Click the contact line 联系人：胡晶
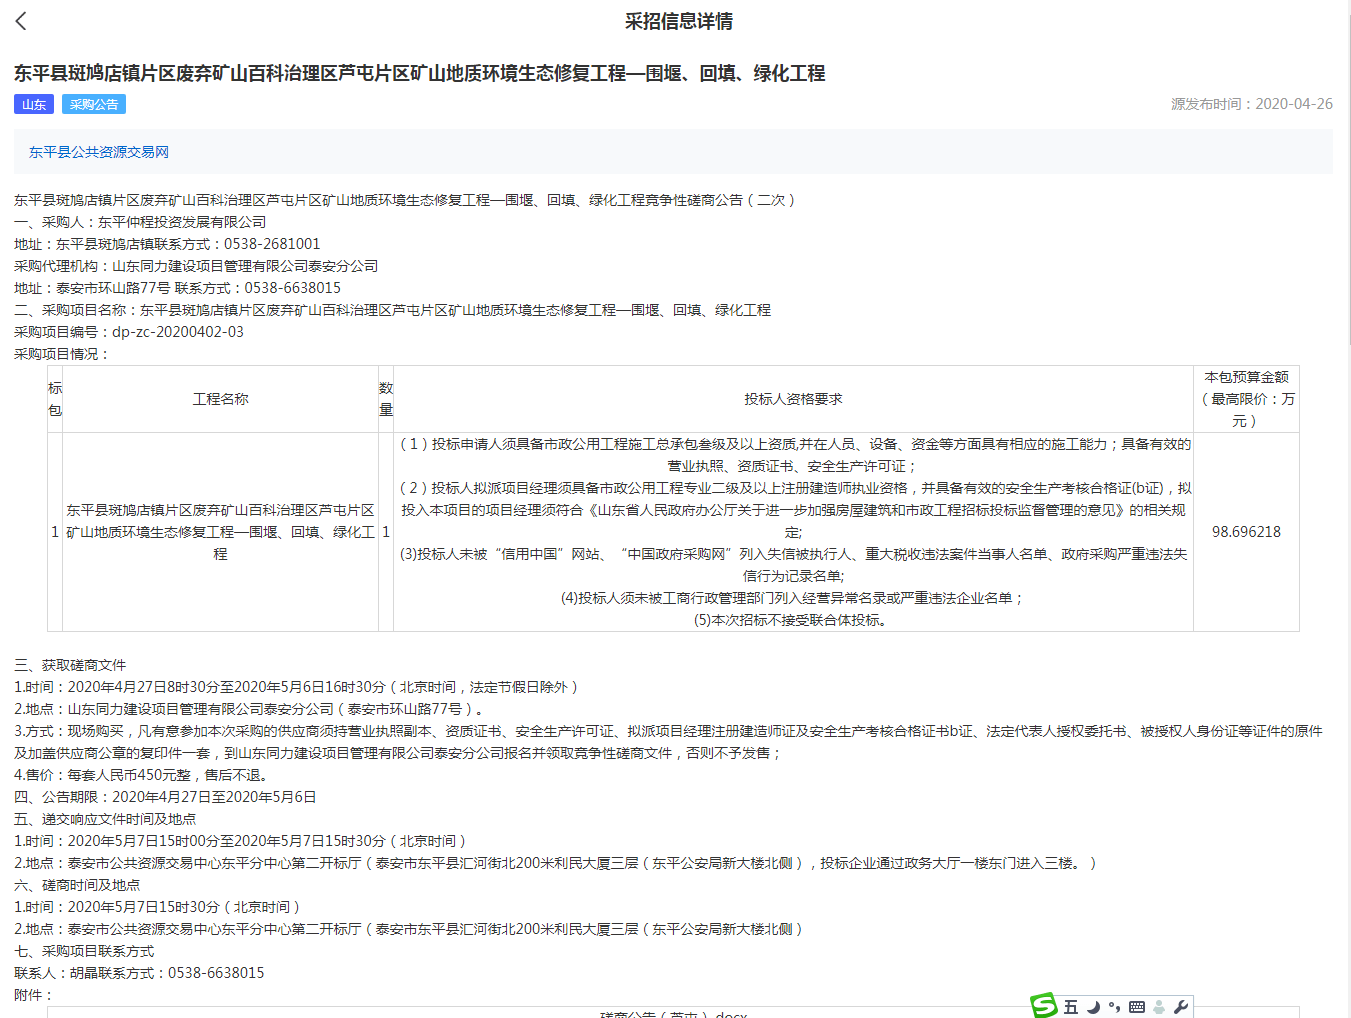Screen dimensions: 1351x1018 pyautogui.click(x=139, y=973)
